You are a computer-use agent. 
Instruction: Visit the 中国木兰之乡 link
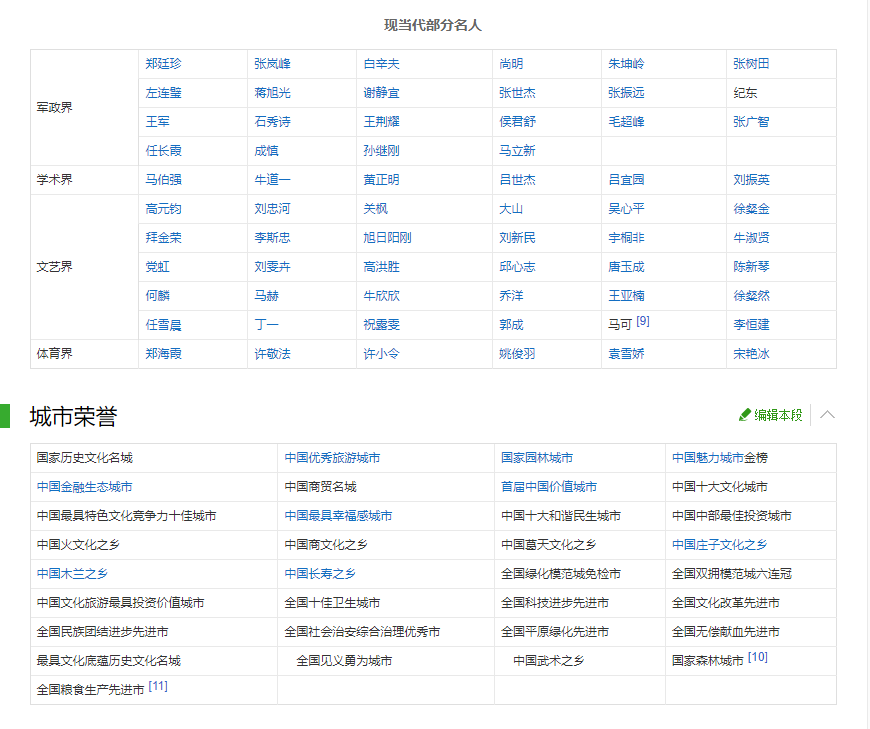(x=73, y=574)
